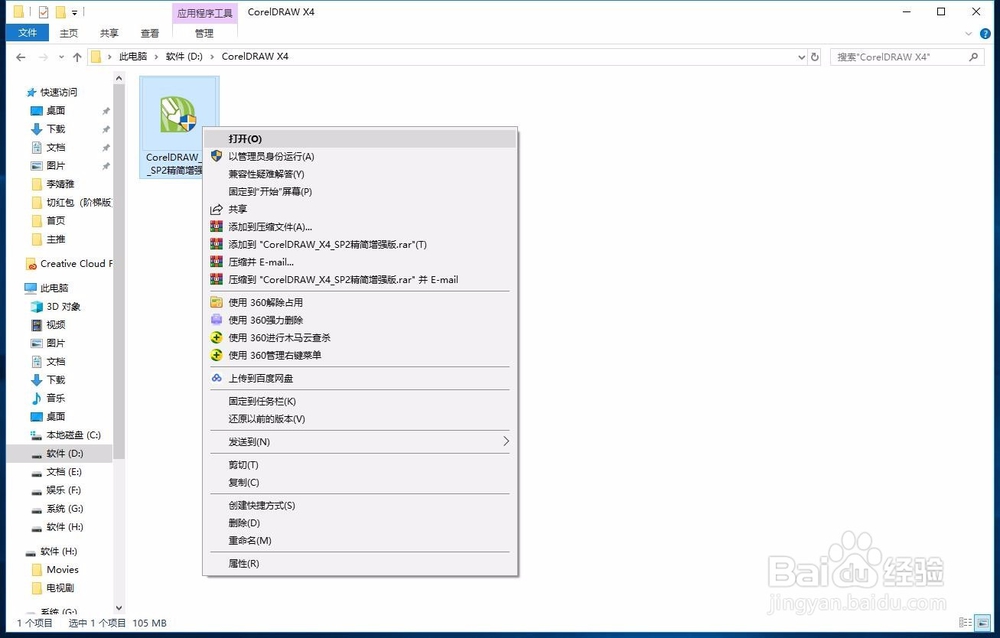1000x638 pixels.
Task: Click 使用 360强力删除 entry
Action: point(360,320)
